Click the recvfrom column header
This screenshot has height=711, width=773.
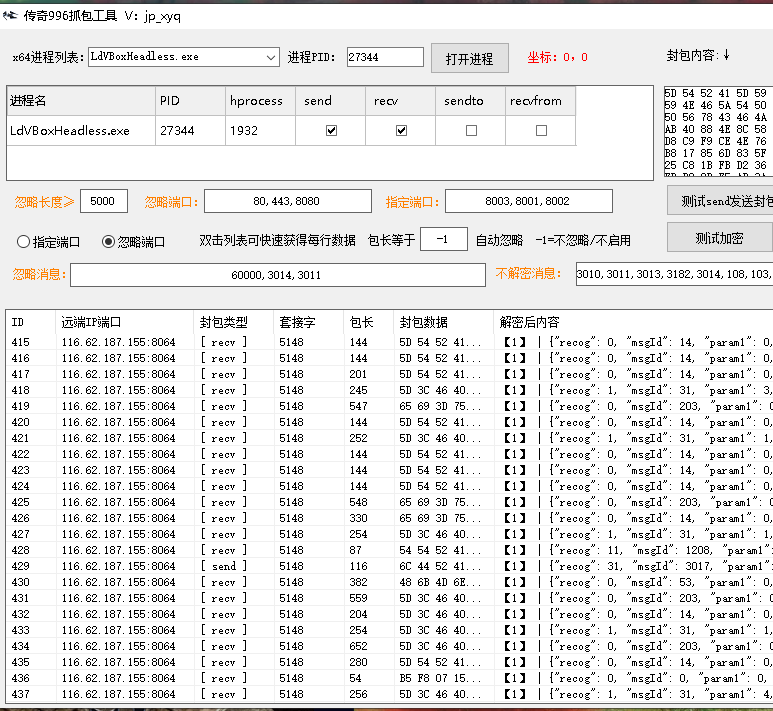(x=540, y=101)
